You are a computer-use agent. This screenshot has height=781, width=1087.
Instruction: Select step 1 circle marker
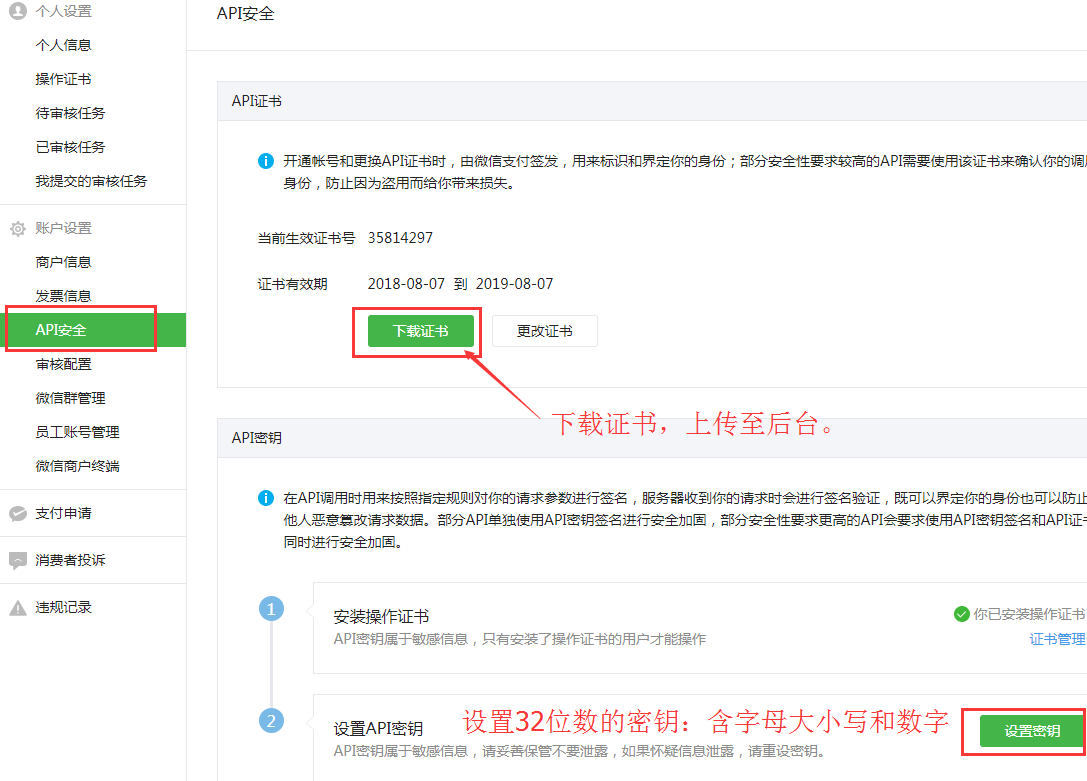pyautogui.click(x=271, y=608)
